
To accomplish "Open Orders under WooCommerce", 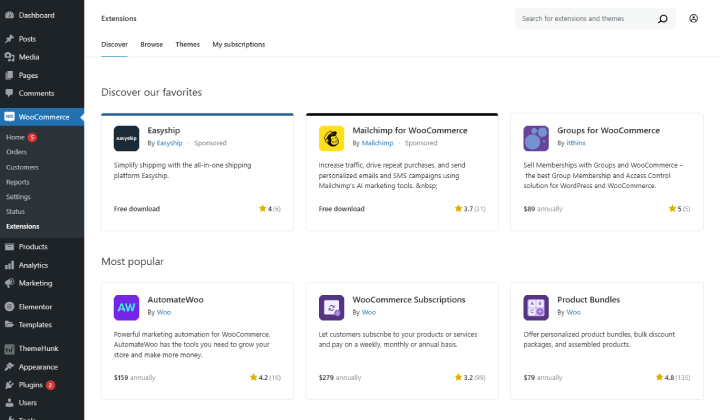I will 17,152.
